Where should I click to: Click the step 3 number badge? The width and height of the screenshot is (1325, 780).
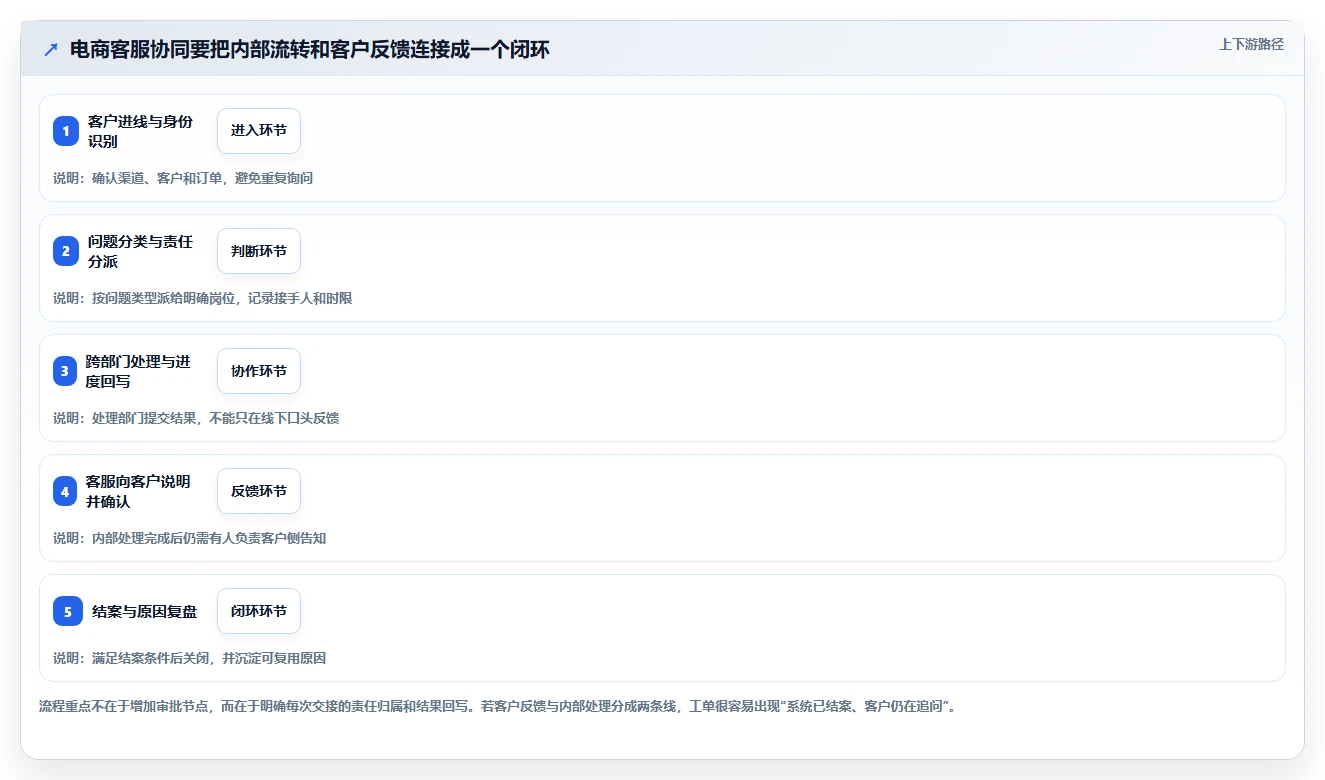65,371
